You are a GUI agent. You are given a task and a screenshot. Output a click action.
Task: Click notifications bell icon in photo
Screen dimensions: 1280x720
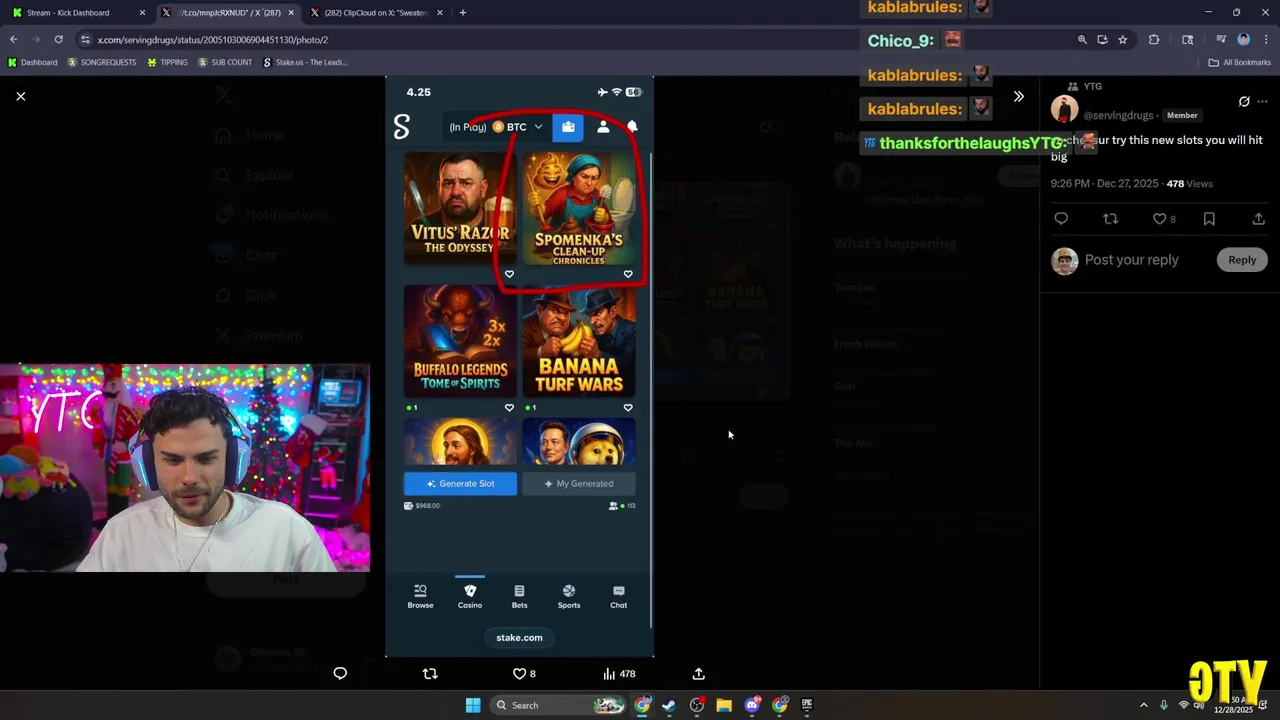click(x=632, y=127)
